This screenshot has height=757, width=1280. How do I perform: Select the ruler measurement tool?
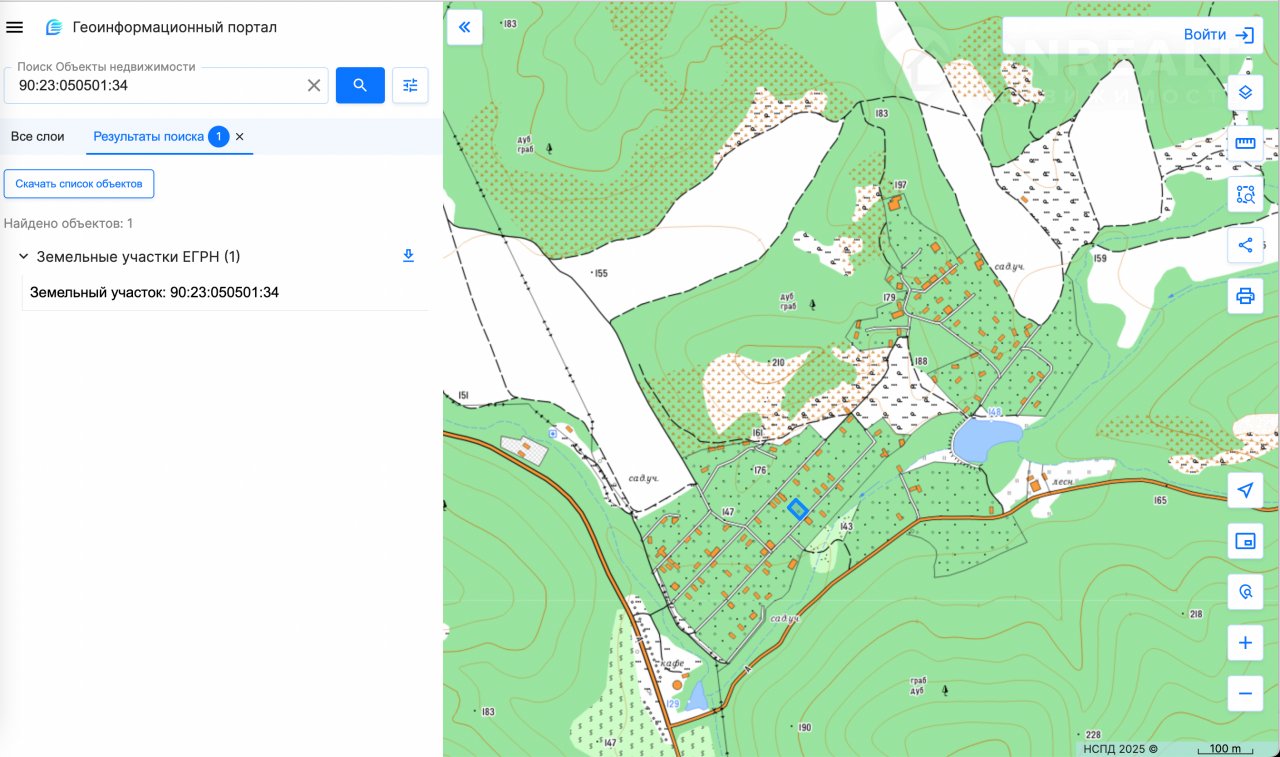[x=1245, y=143]
